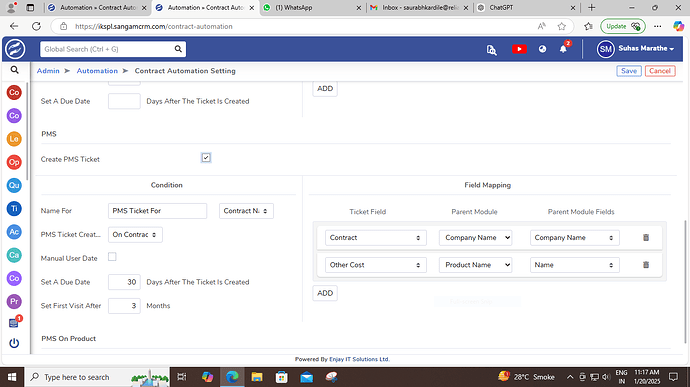
Task: Open the Le module sidebar icon
Action: (14, 139)
